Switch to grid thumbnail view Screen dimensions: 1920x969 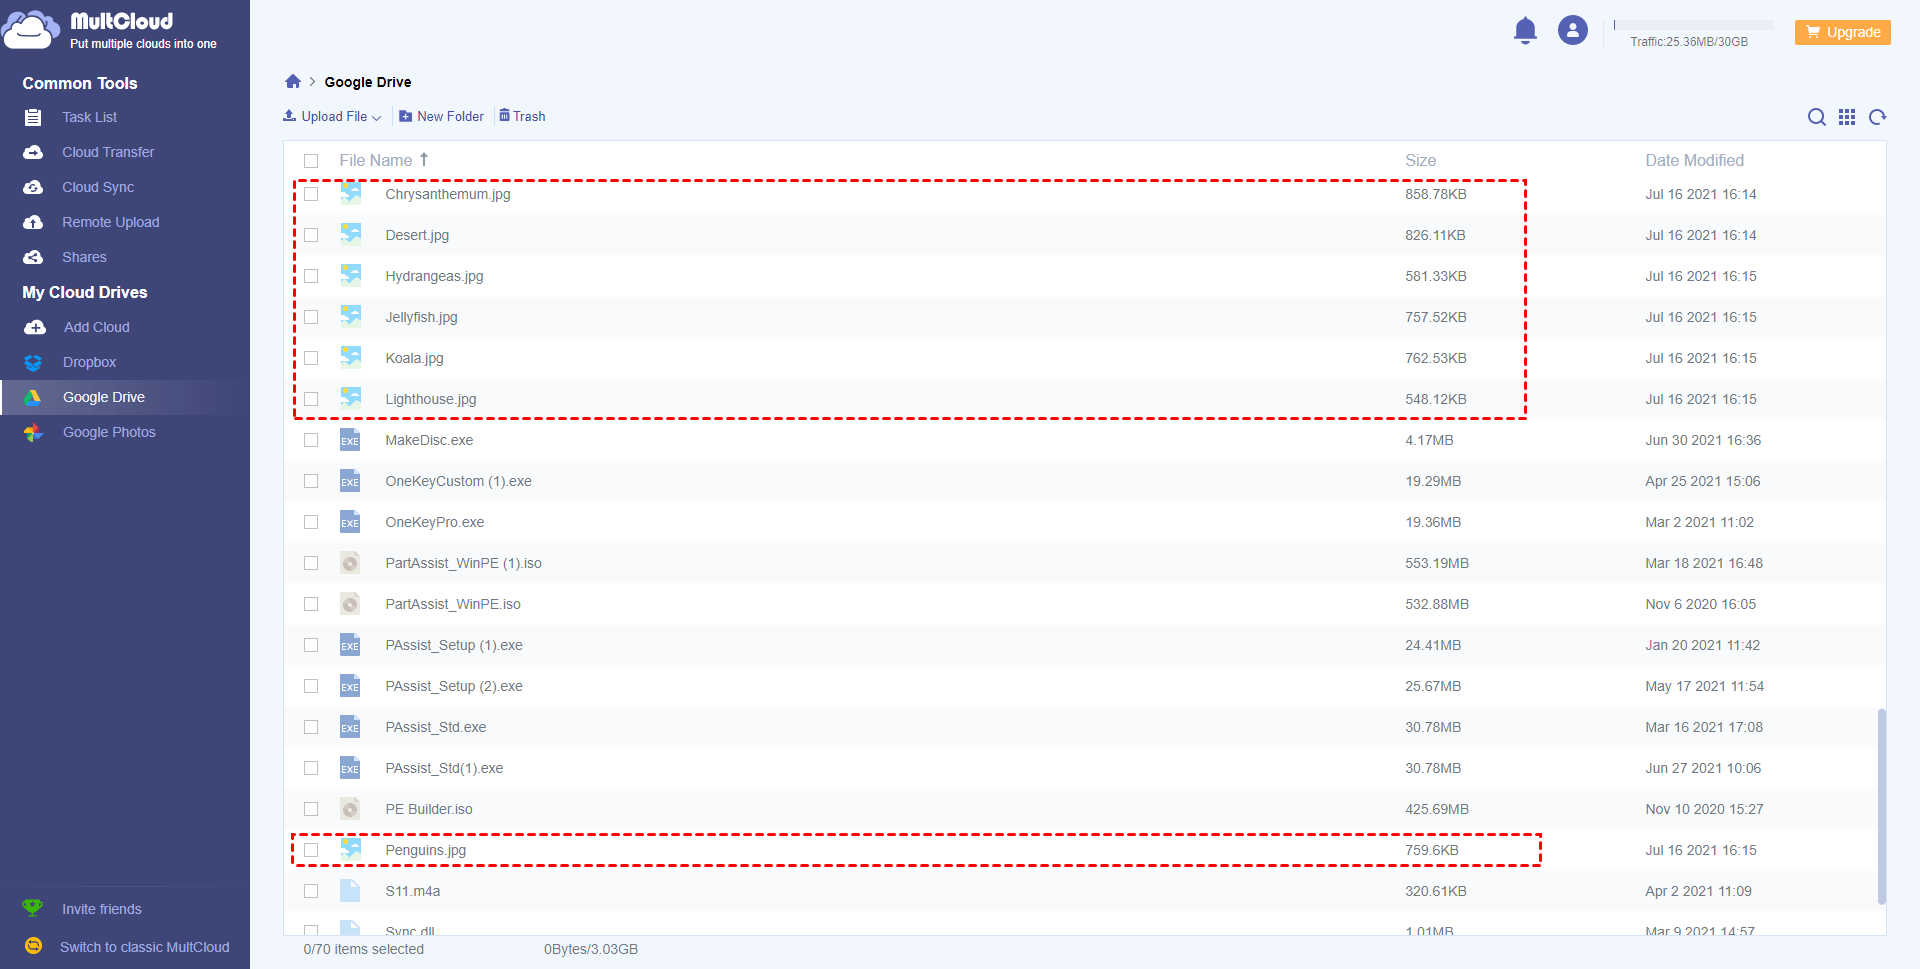tap(1847, 117)
